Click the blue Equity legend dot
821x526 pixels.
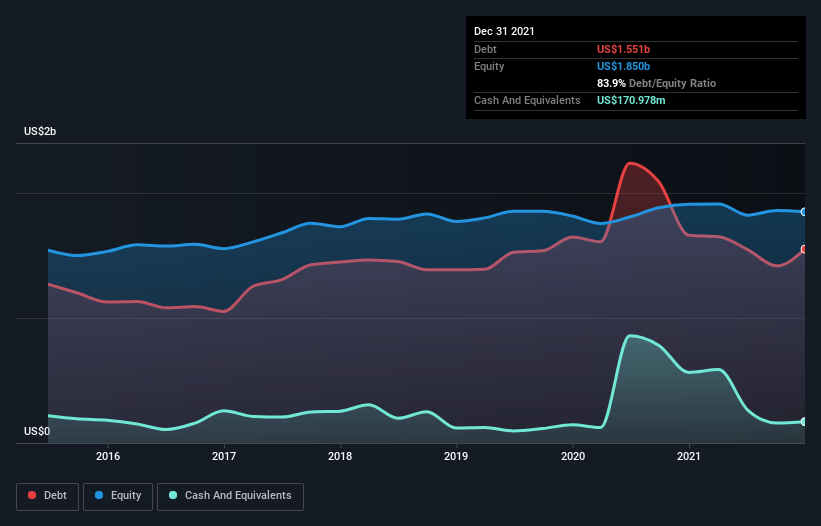pyautogui.click(x=99, y=495)
